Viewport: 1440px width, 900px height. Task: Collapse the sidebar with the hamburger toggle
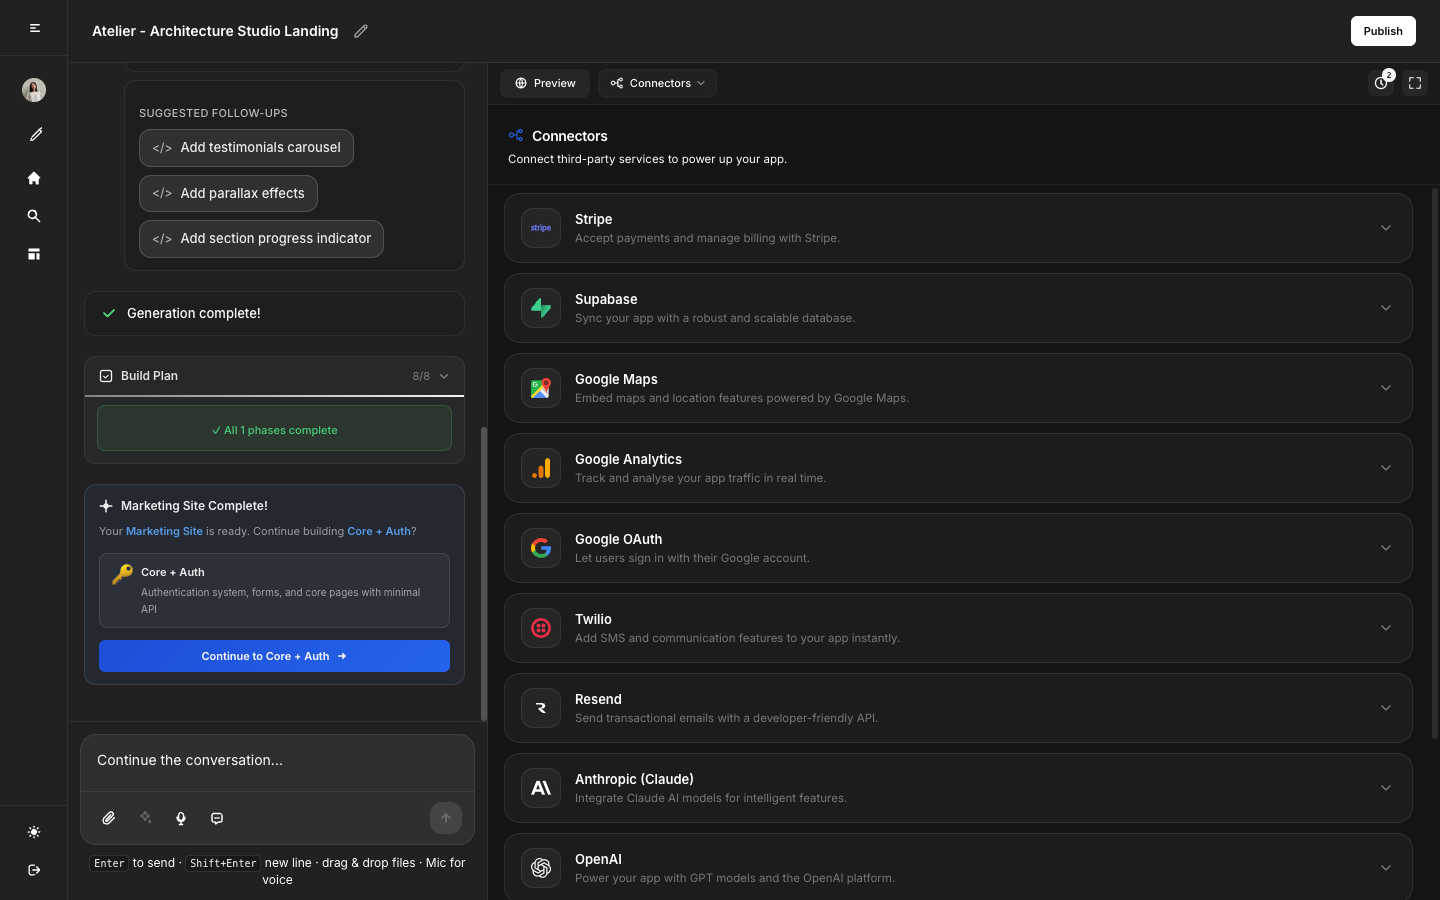[x=34, y=28]
